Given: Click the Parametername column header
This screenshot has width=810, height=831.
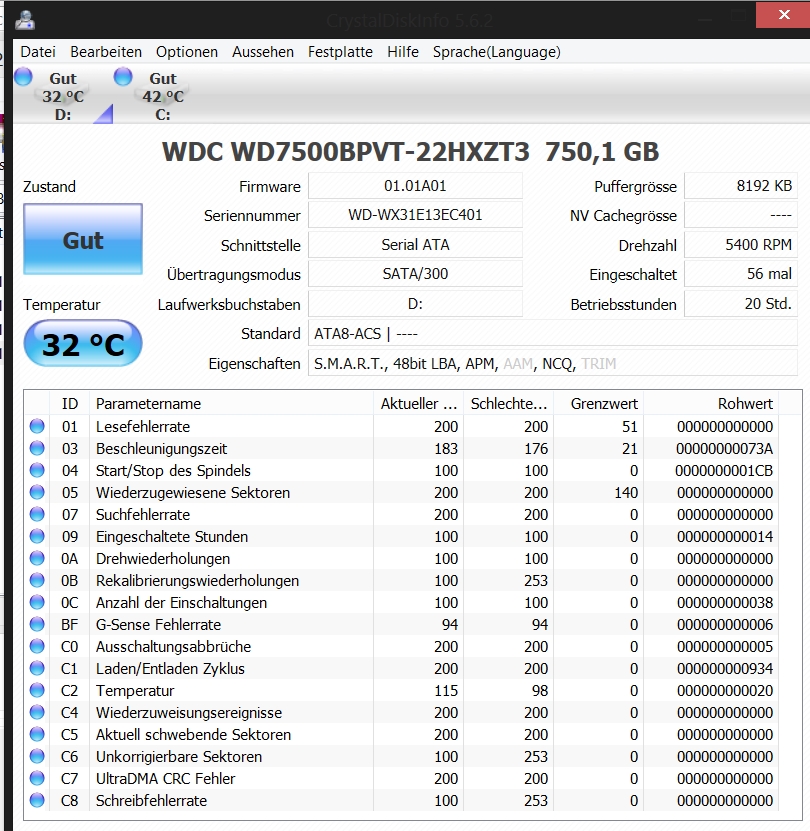Looking at the screenshot, I should [232, 404].
